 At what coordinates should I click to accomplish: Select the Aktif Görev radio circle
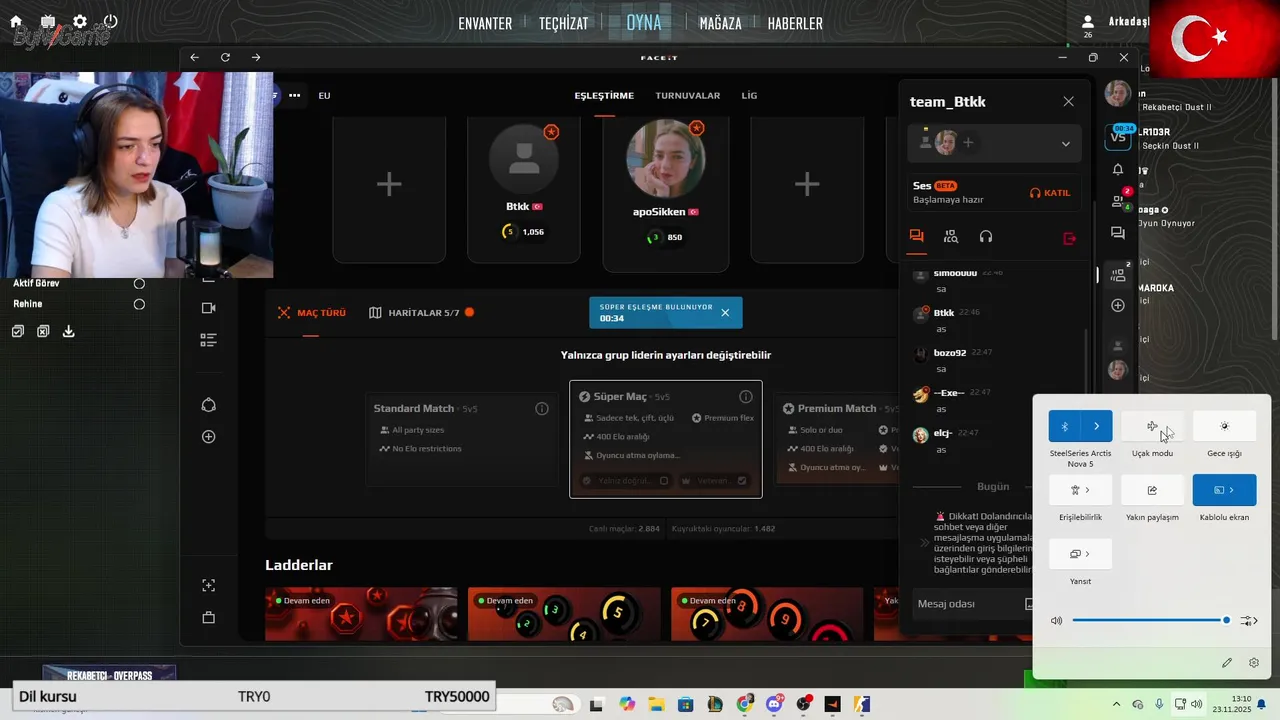139,284
